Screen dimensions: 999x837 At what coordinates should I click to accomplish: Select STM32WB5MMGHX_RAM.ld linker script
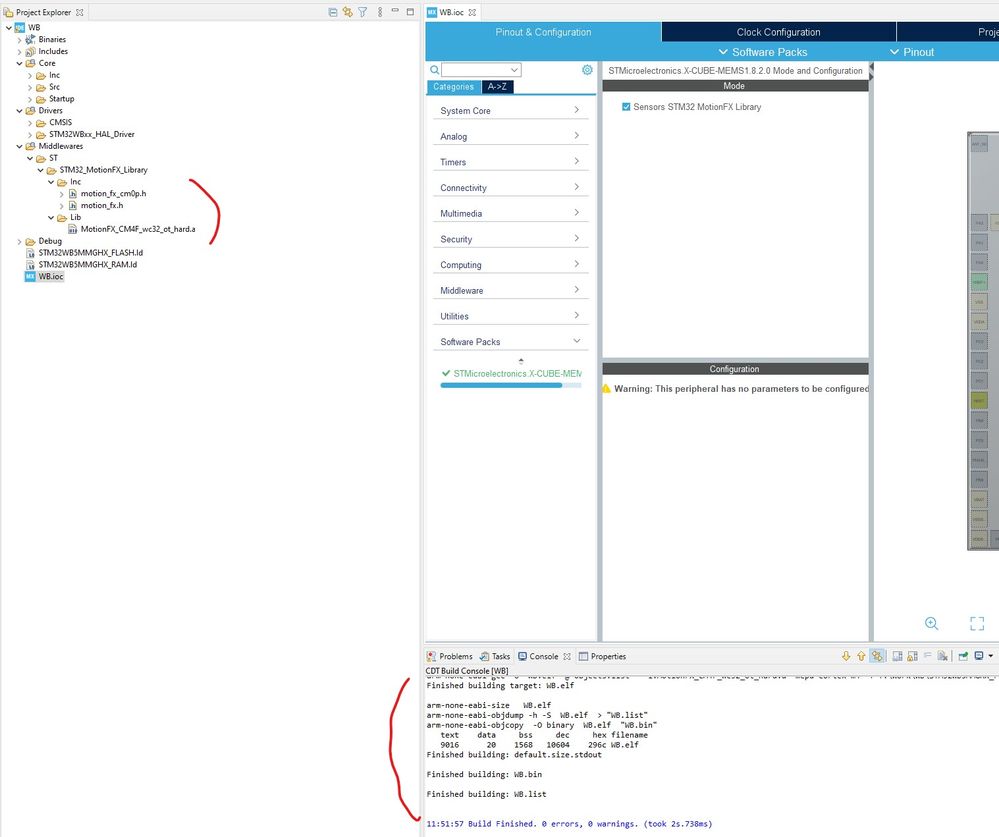click(87, 264)
